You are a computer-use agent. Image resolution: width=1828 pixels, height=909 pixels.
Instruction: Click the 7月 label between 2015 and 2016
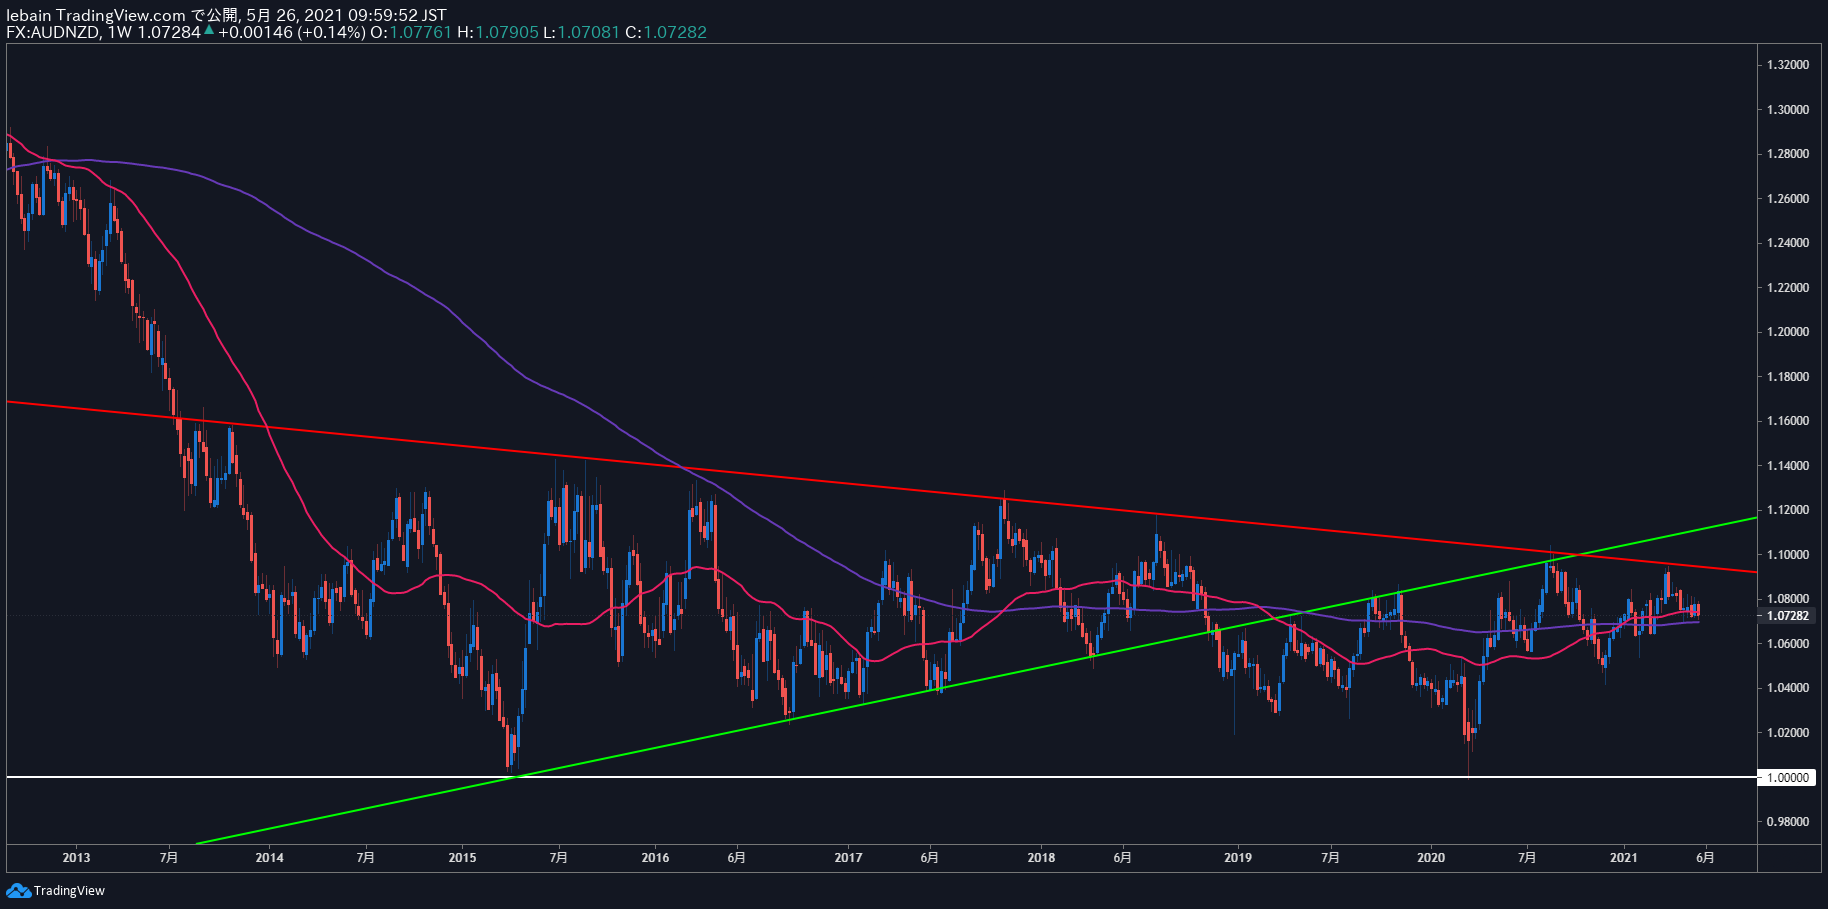pyautogui.click(x=559, y=857)
